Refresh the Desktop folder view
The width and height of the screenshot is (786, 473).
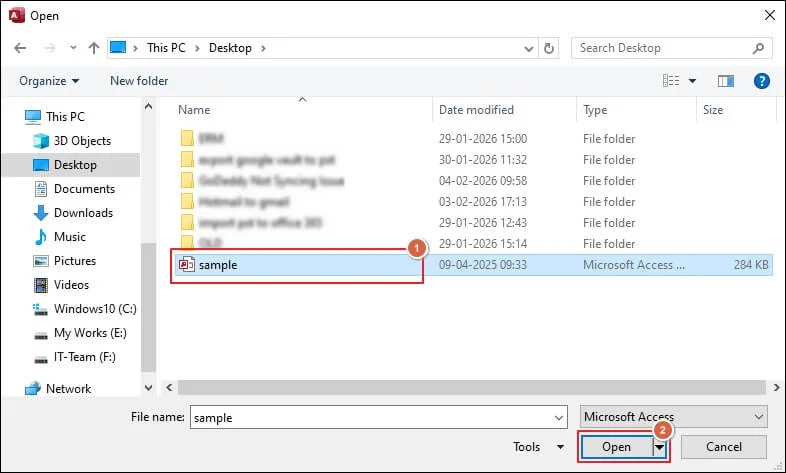click(x=549, y=49)
